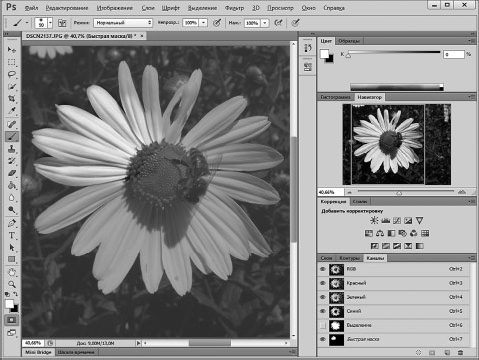The width and height of the screenshot is (479, 360).
Task: Switch to the Гистограмма tab
Action: [335, 97]
